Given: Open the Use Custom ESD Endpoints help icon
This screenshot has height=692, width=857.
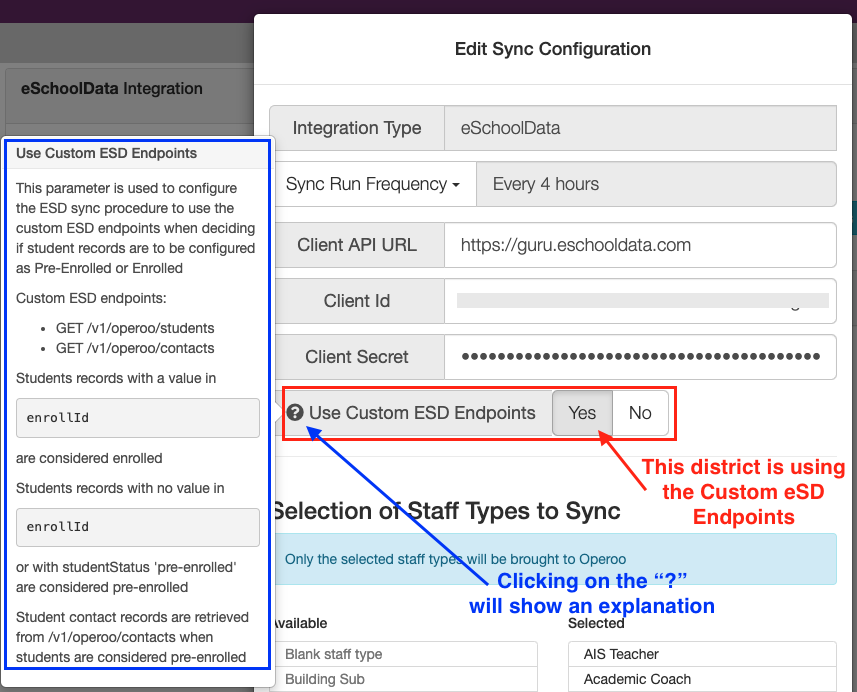Looking at the screenshot, I should click(x=295, y=413).
